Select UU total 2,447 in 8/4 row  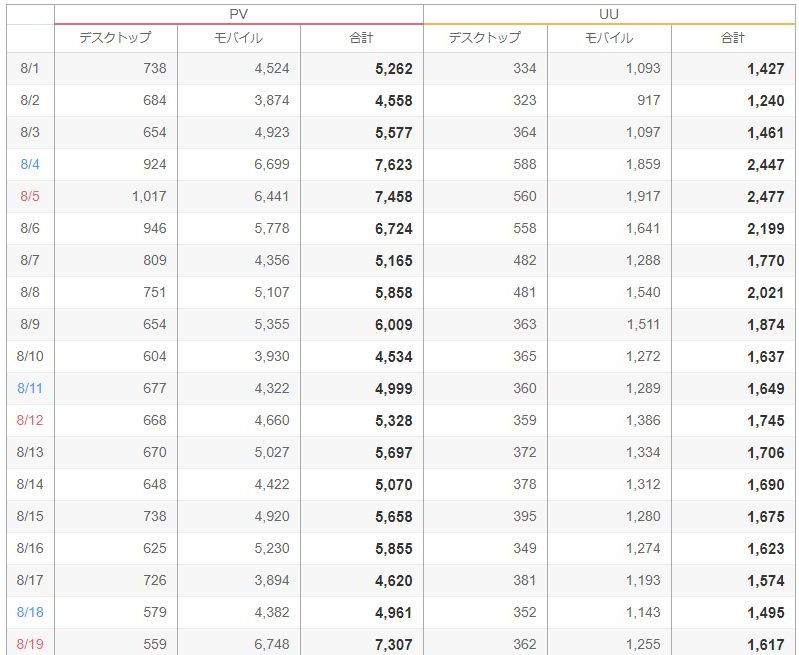coord(765,165)
